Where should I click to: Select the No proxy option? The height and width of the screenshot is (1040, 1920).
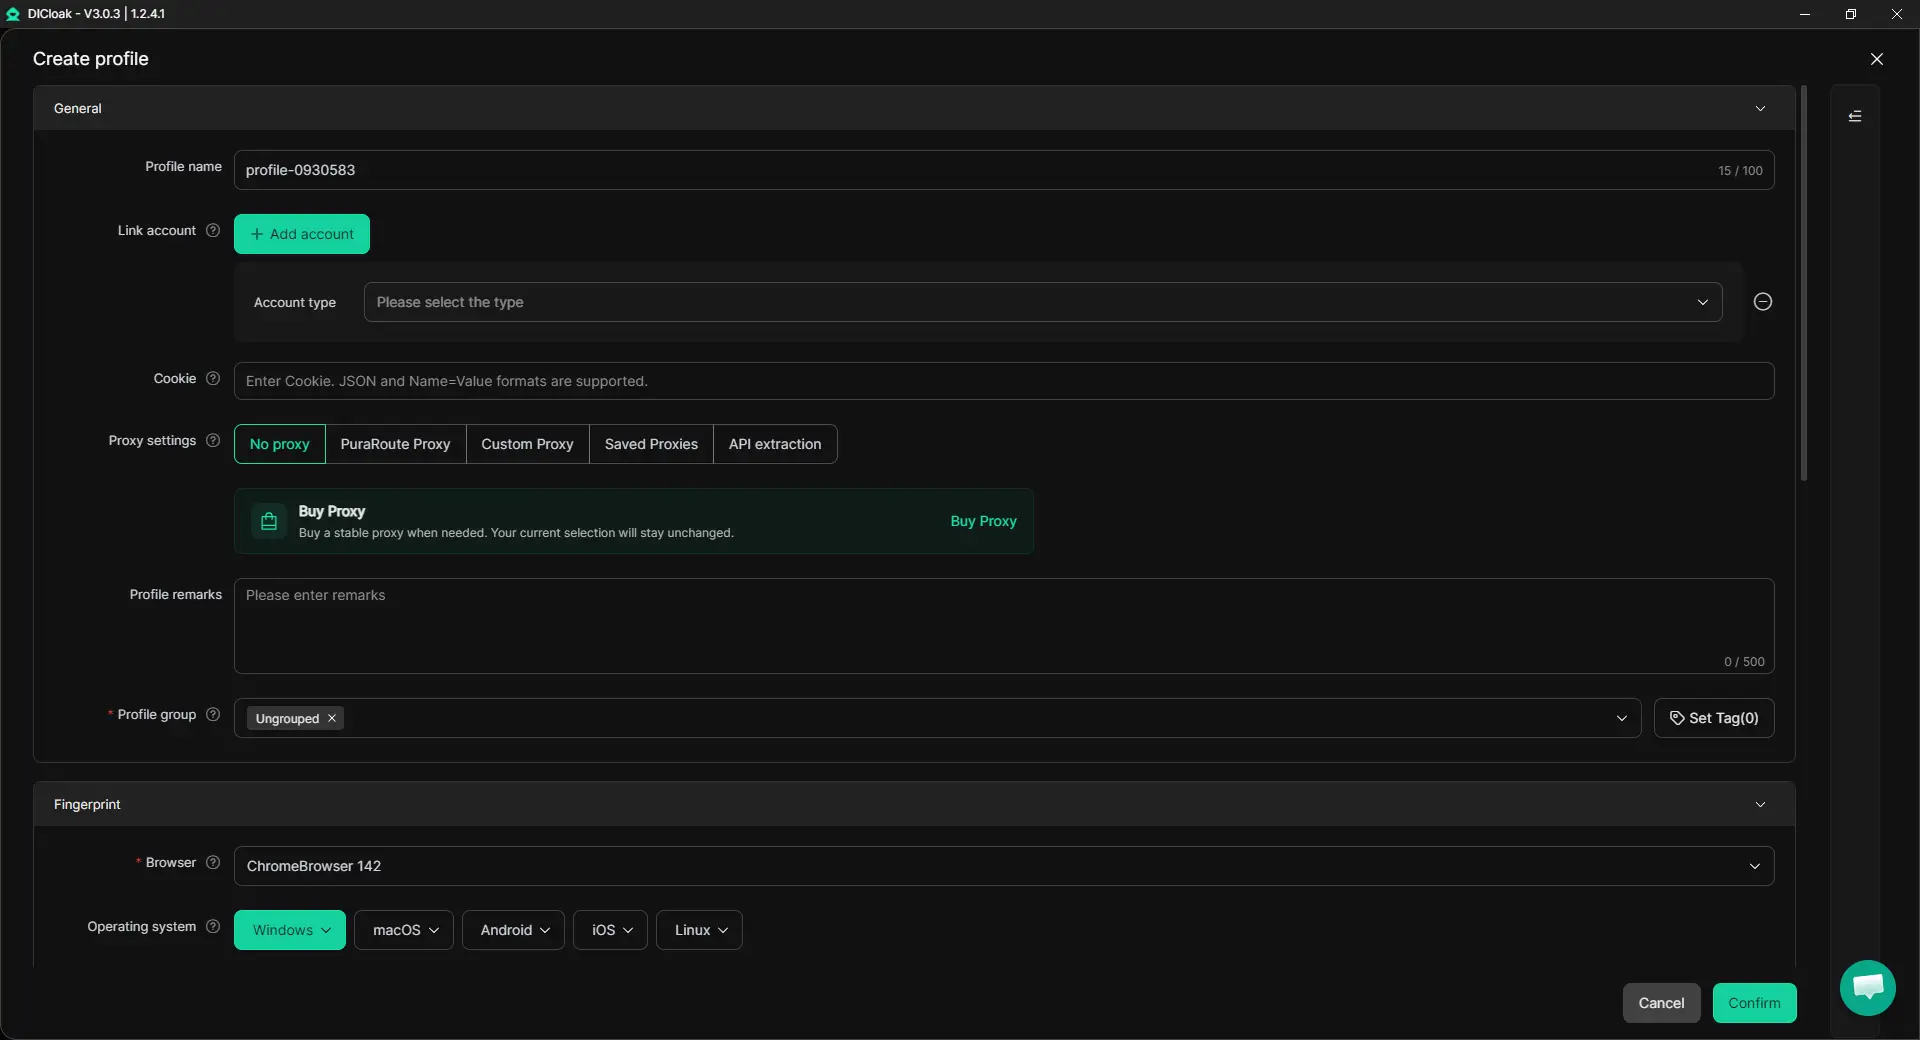(280, 444)
